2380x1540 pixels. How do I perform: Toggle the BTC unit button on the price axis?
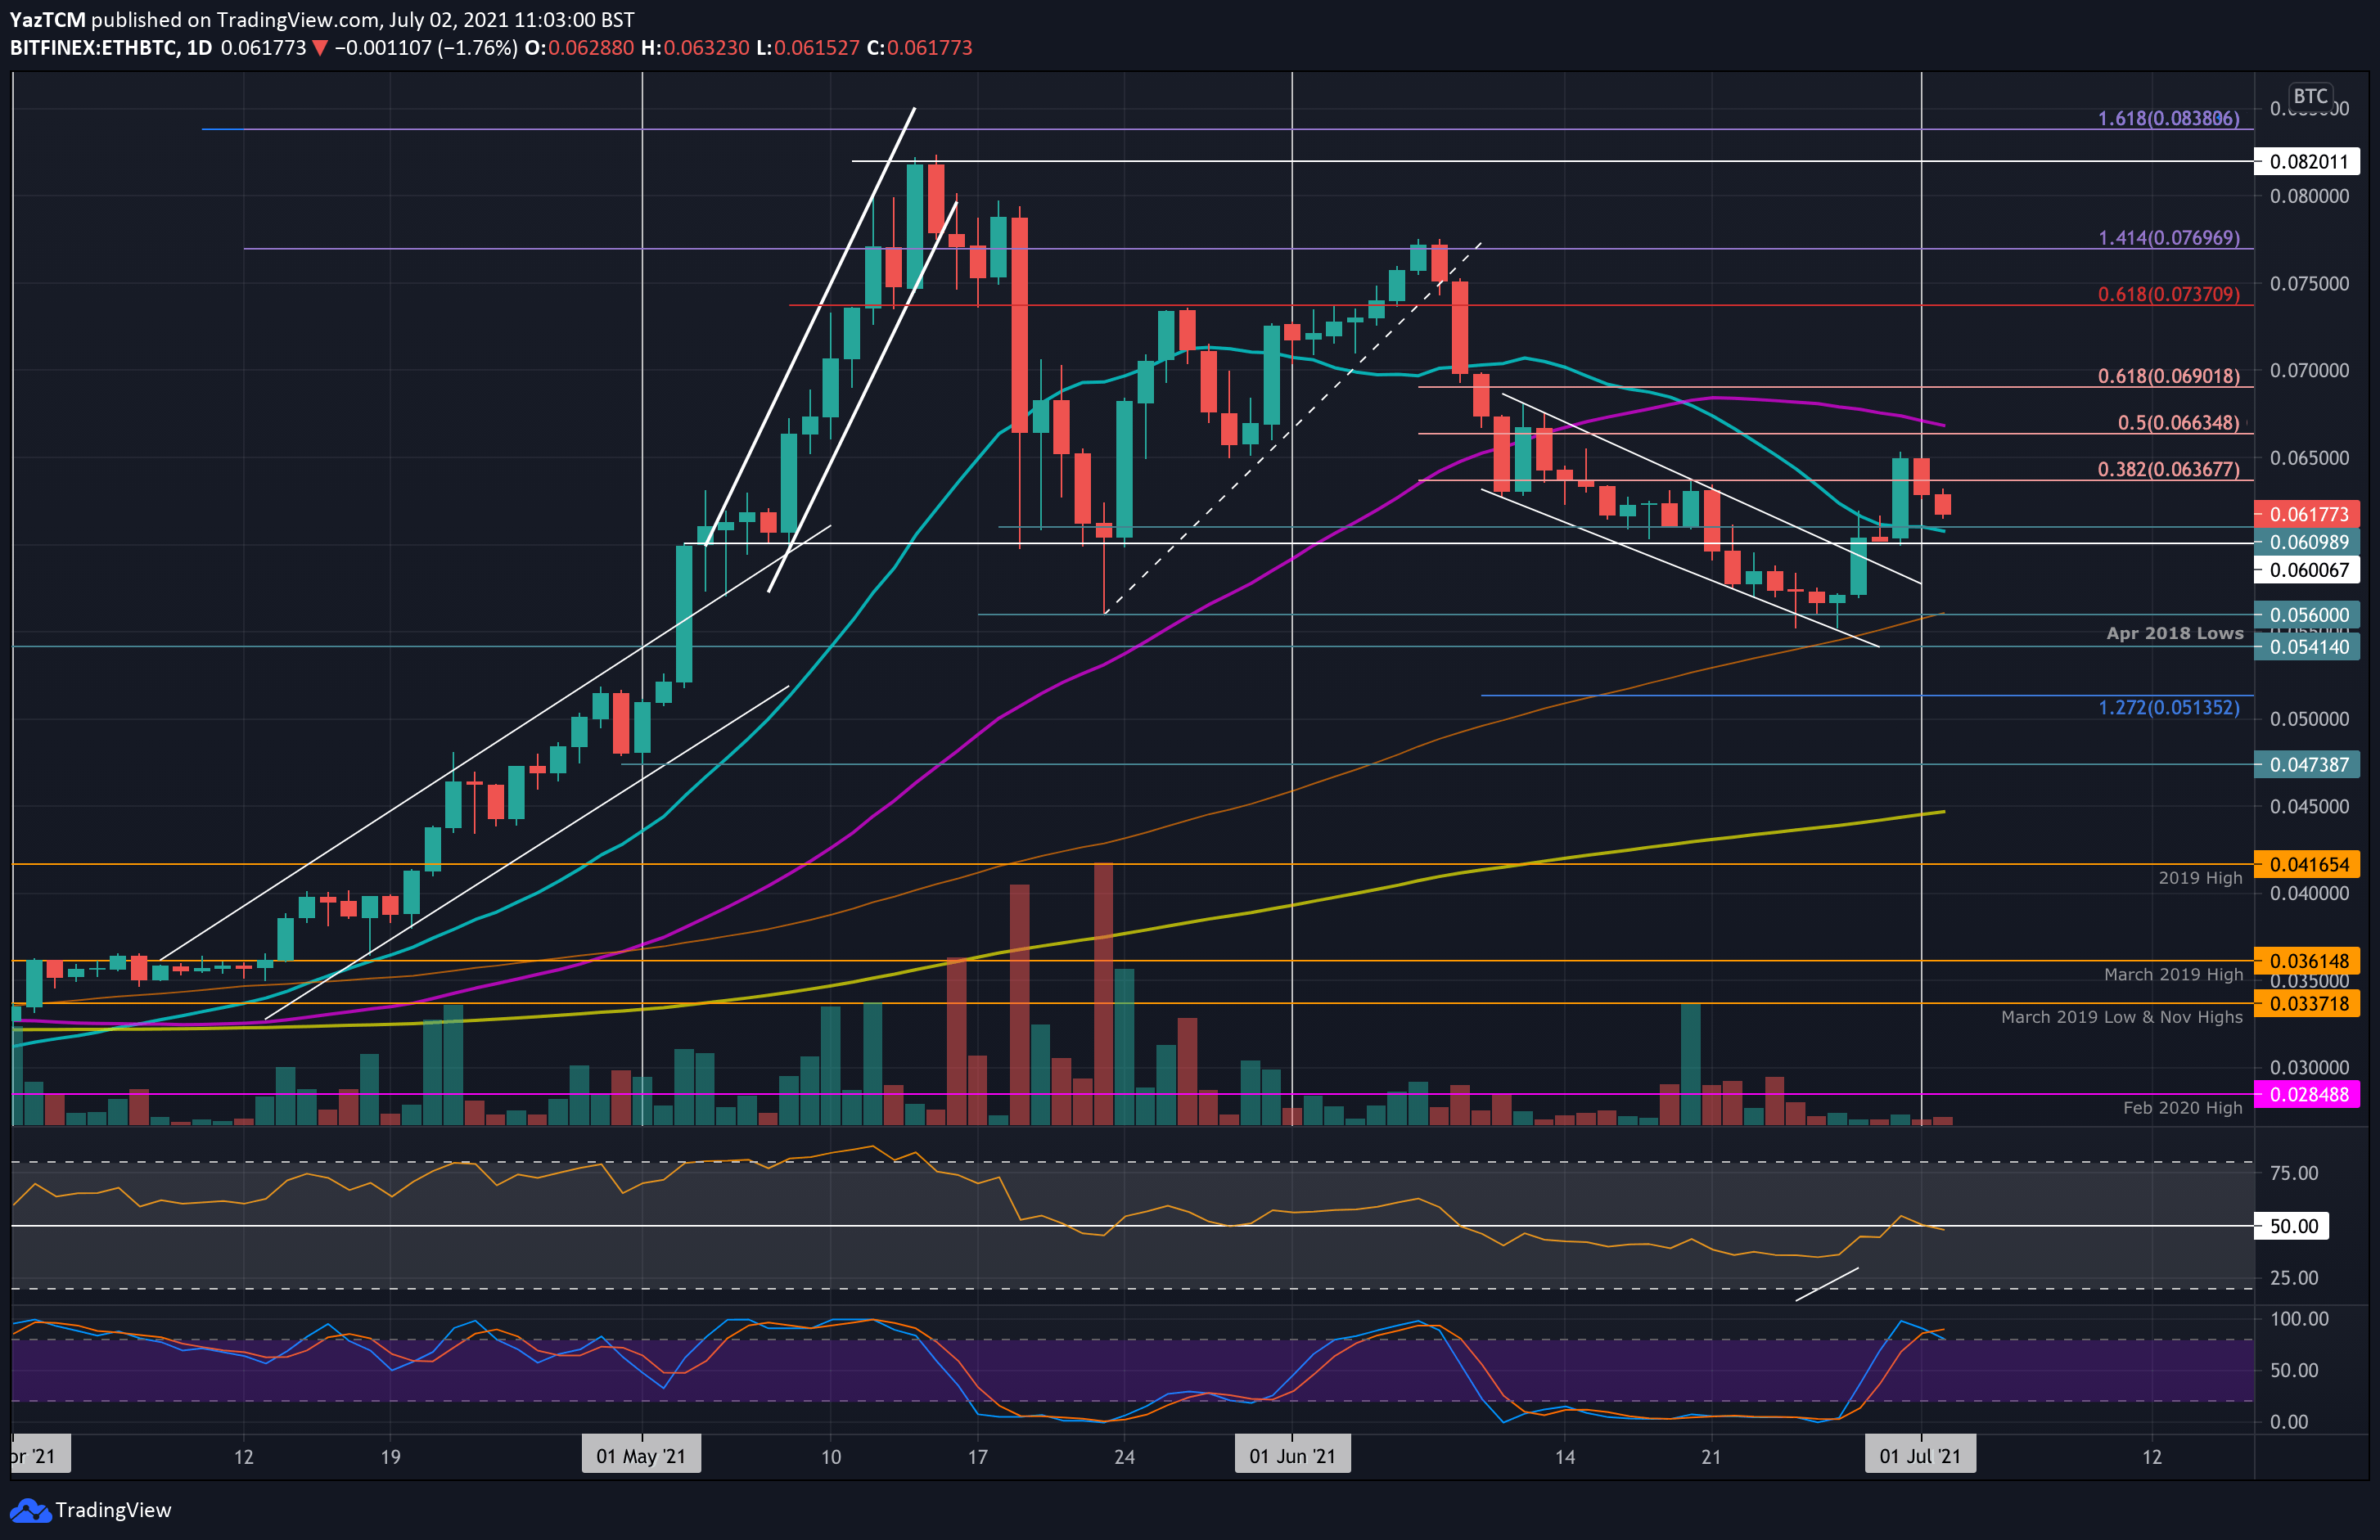(x=2311, y=96)
